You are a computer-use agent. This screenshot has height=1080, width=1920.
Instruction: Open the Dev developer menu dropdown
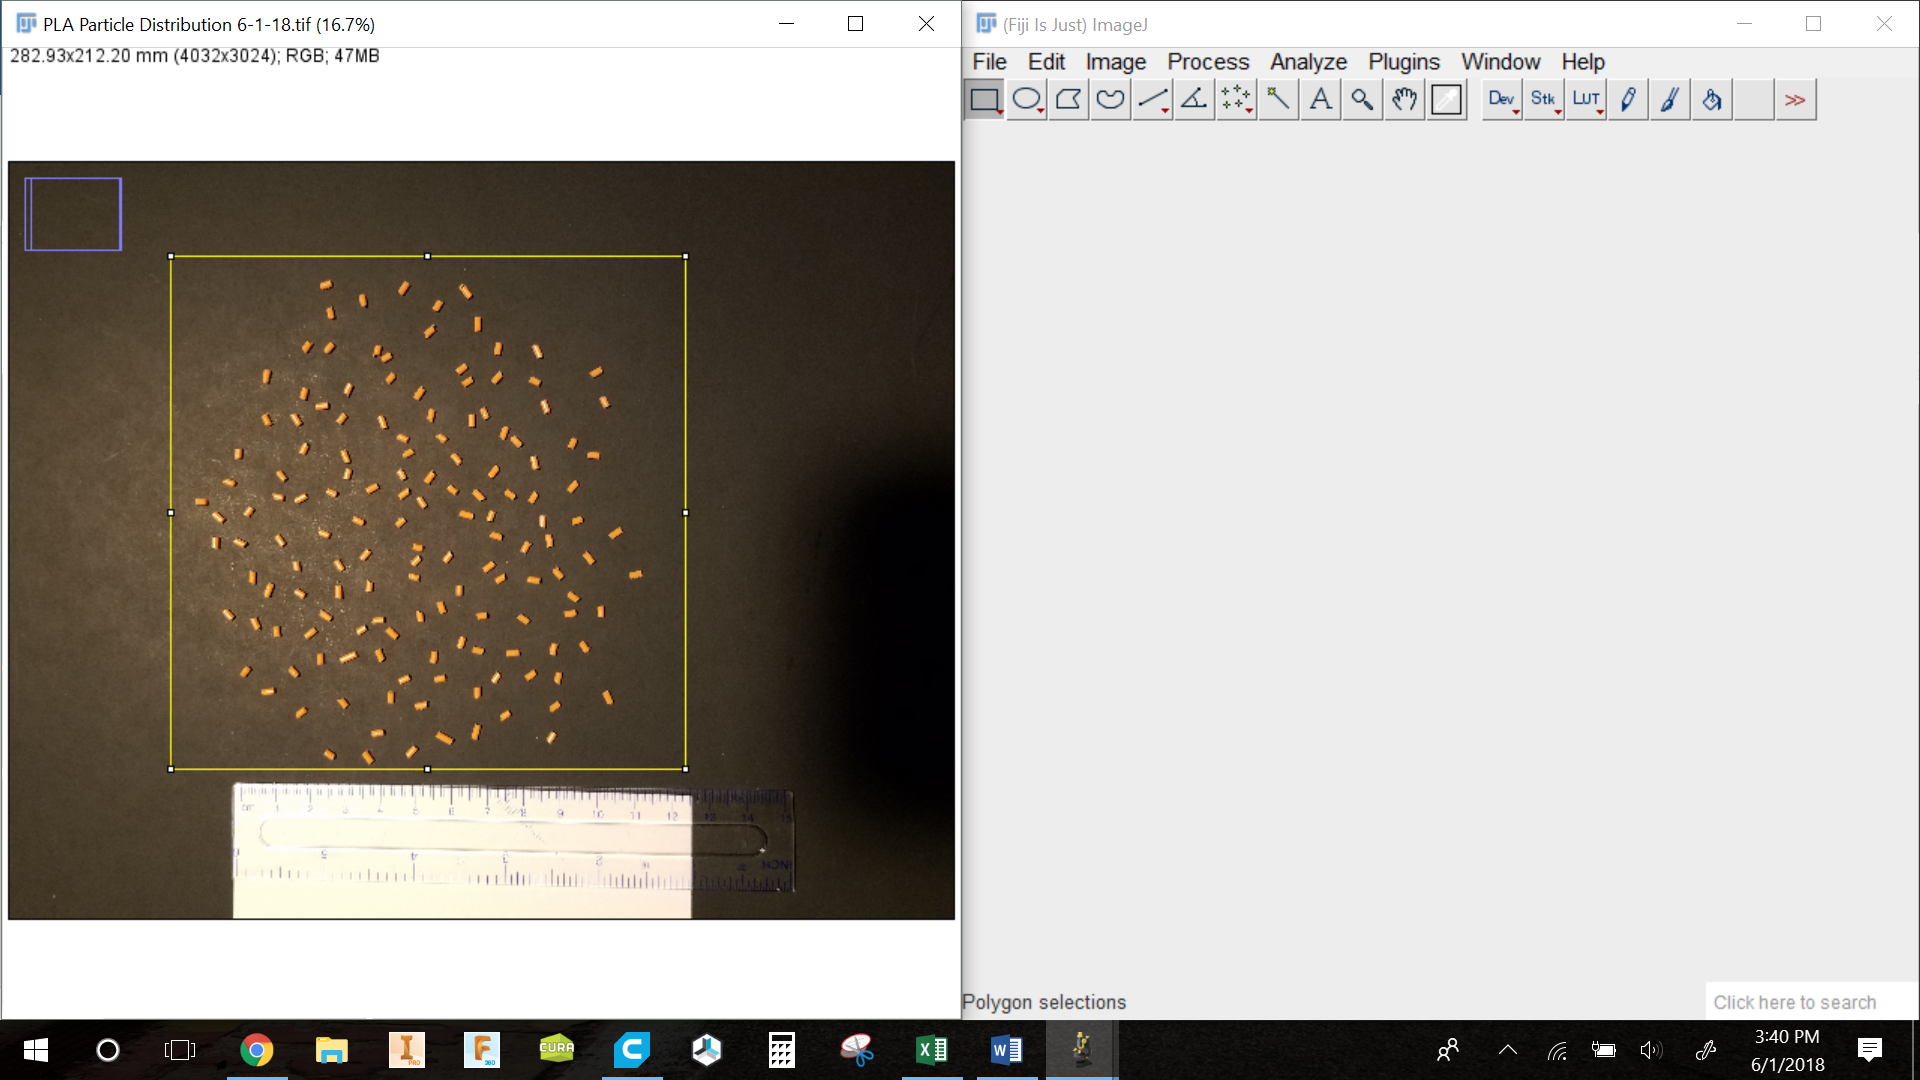(1501, 99)
